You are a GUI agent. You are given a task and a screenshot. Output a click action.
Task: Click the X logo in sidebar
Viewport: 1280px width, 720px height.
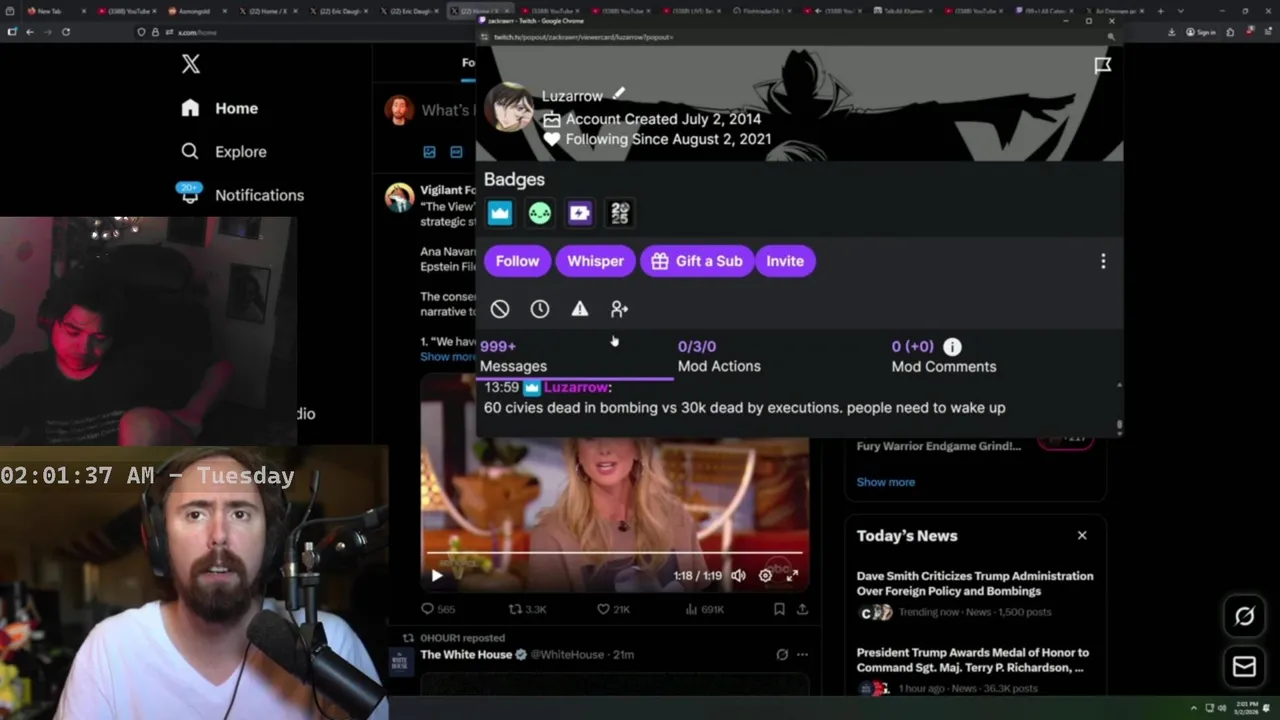[191, 65]
